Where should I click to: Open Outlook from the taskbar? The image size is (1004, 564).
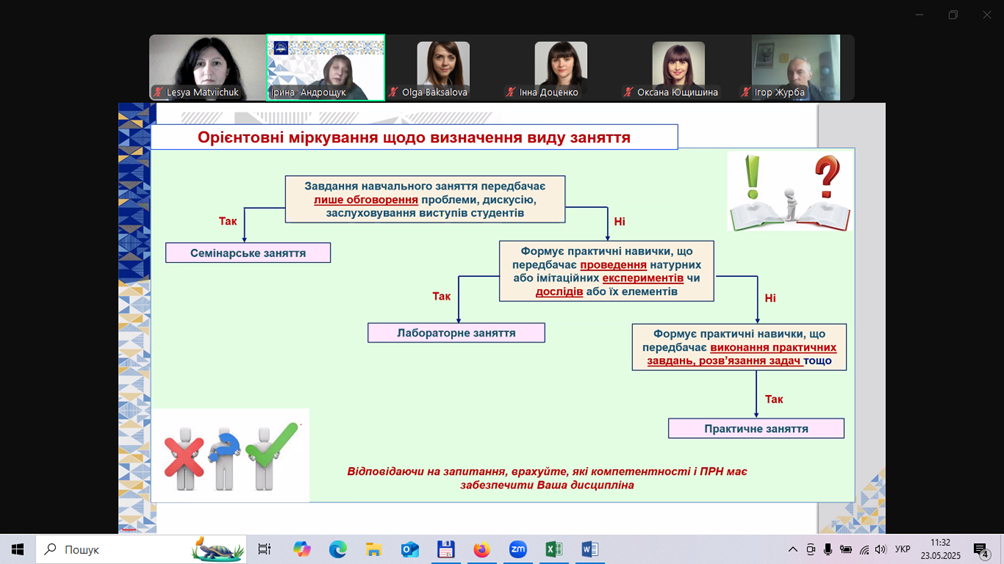[410, 549]
